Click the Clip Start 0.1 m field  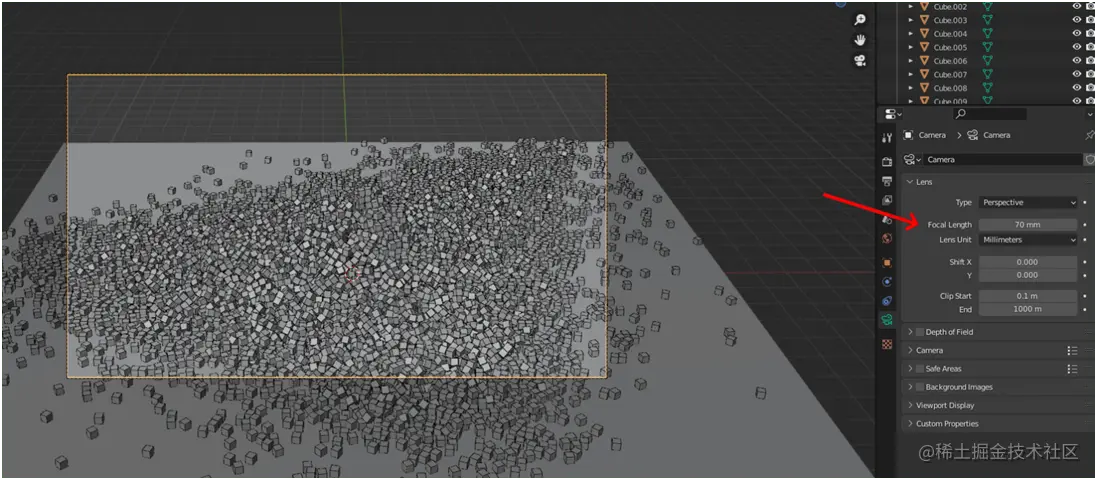[1028, 296]
